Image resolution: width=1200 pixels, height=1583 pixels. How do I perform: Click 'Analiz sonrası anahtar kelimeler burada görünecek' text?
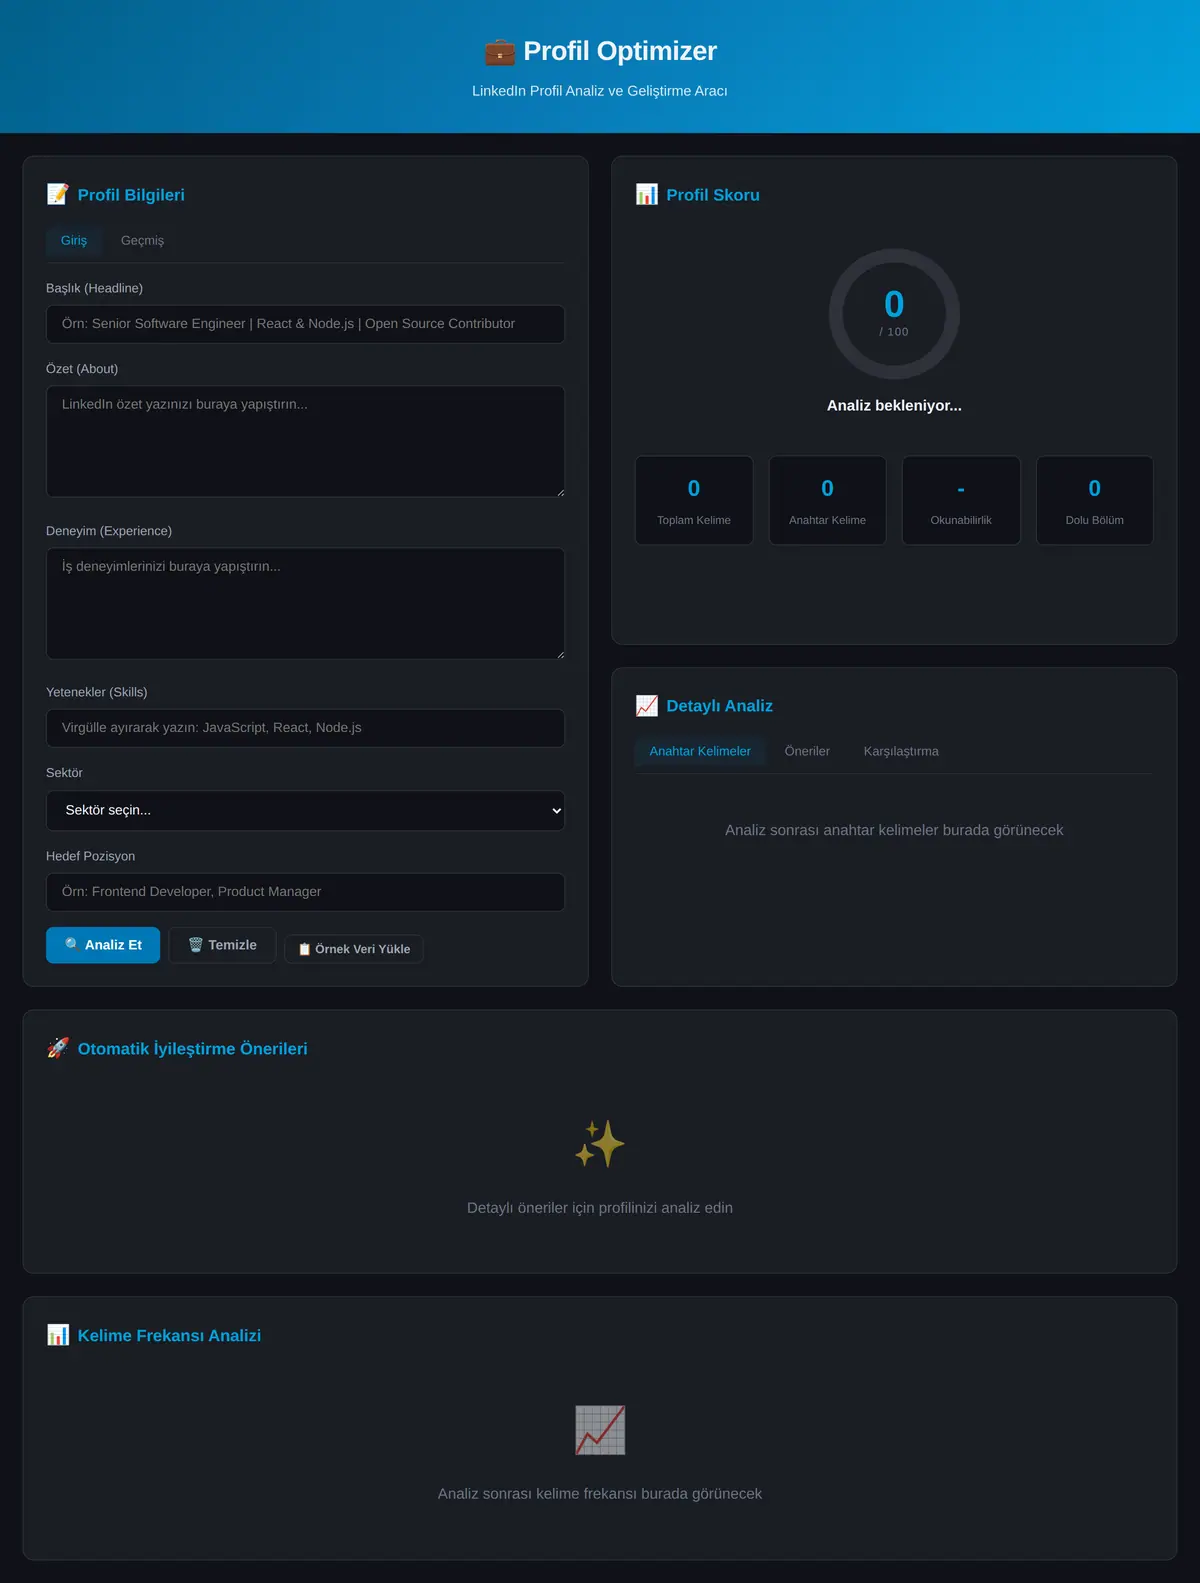tap(894, 830)
